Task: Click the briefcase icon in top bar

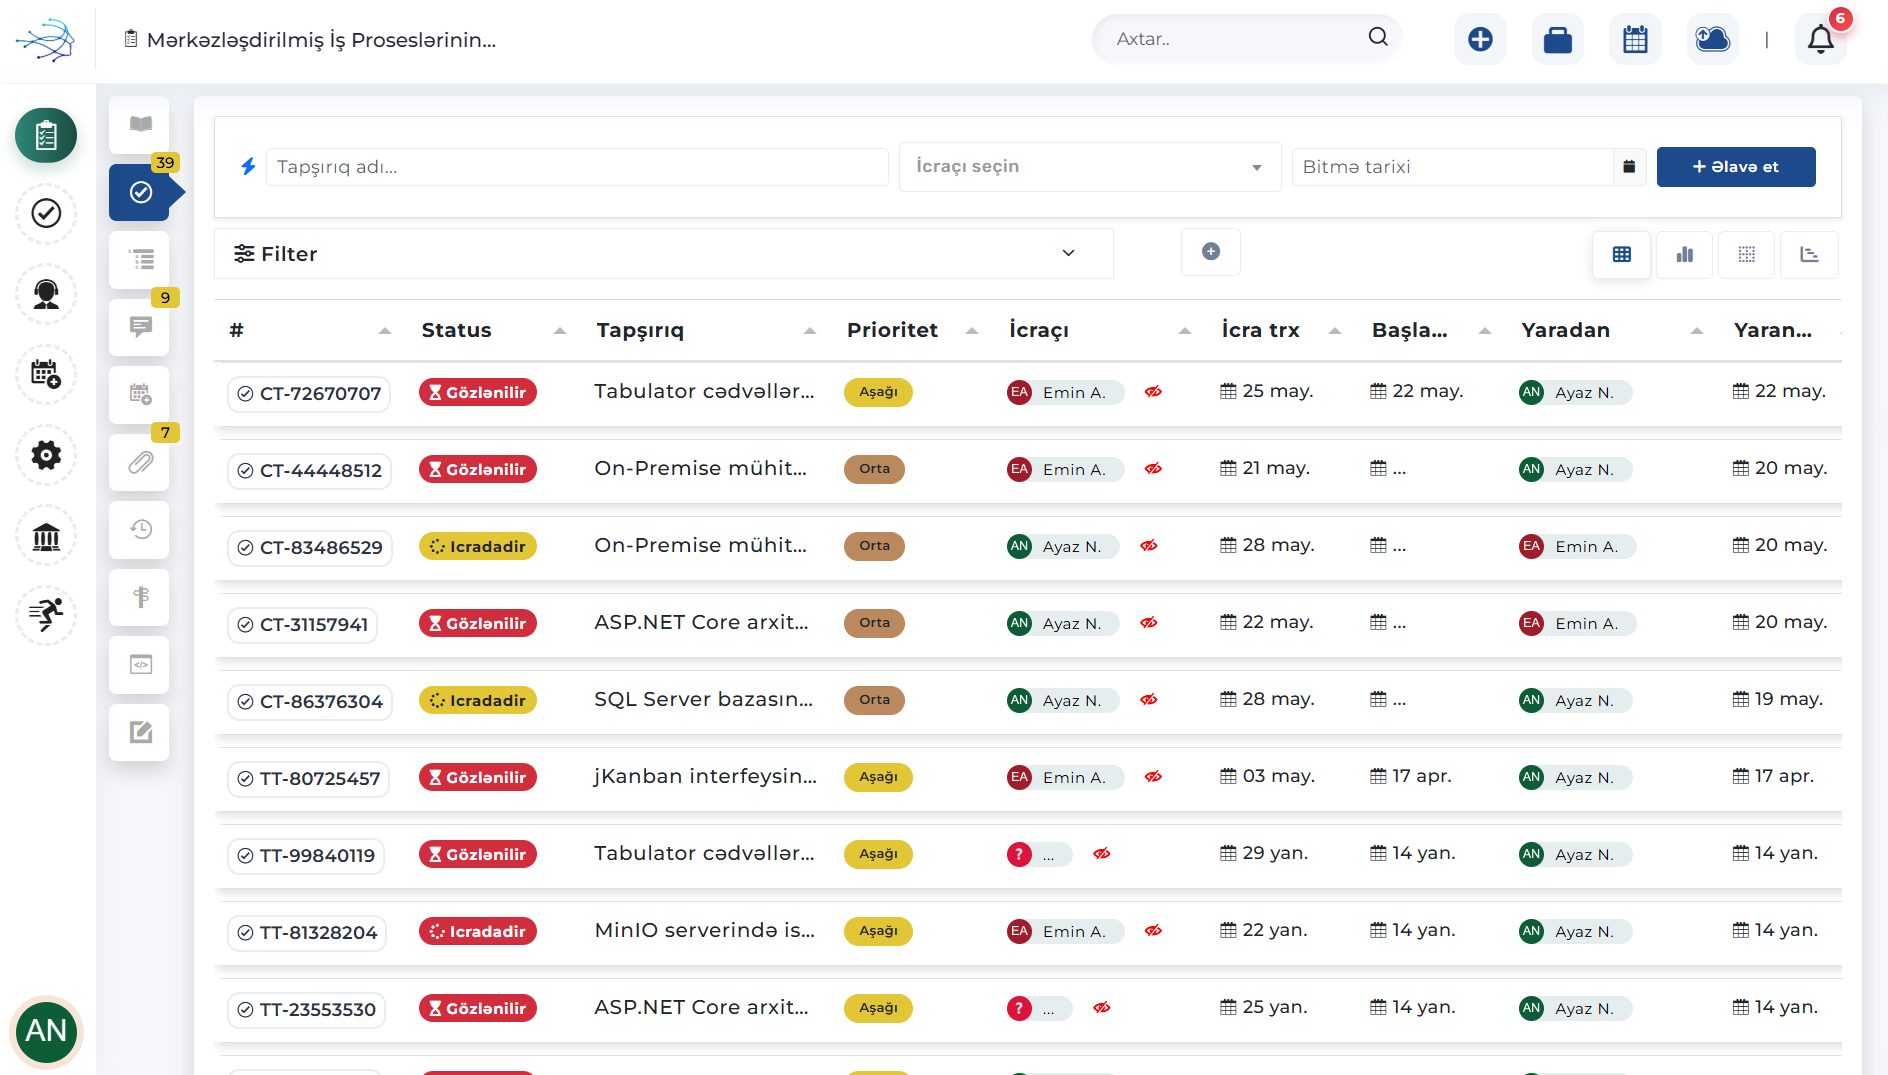Action: (x=1558, y=40)
